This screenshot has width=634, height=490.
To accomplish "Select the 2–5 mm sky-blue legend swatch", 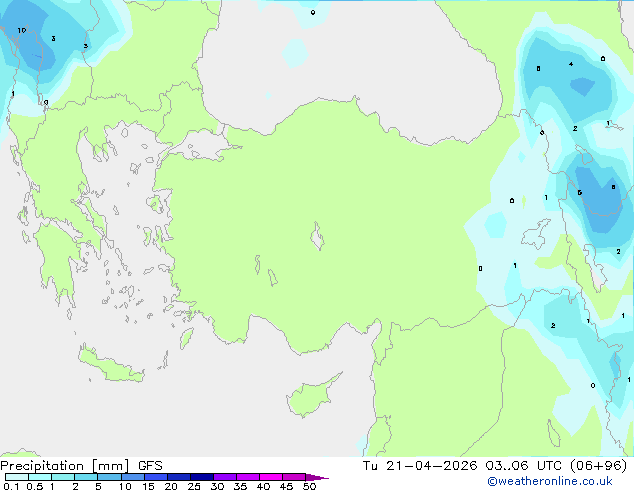I will coord(86,477).
